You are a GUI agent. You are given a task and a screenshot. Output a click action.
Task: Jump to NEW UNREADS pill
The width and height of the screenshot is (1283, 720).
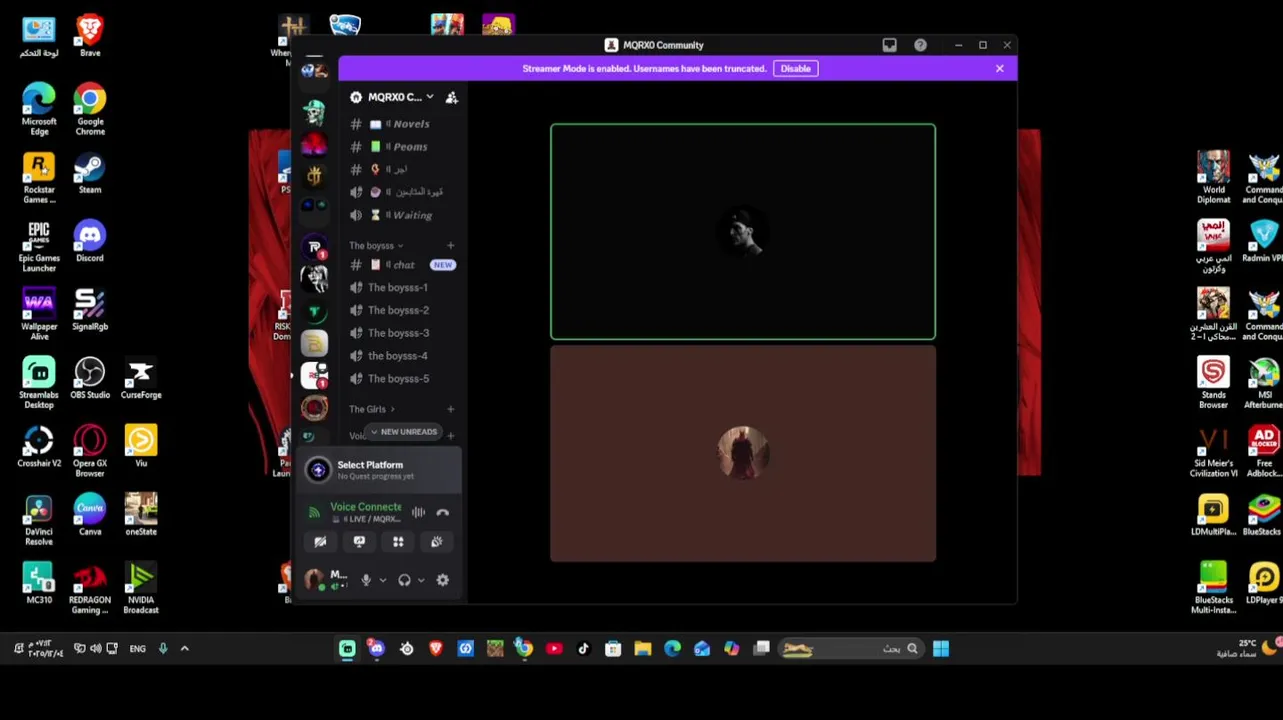point(403,432)
